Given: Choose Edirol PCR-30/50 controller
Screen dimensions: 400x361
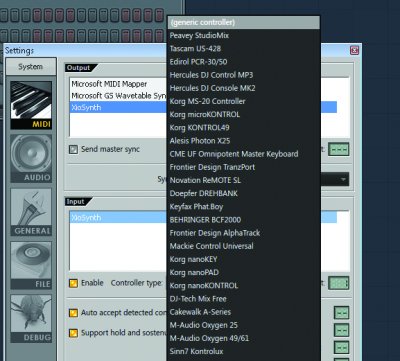Looking at the screenshot, I should [243, 62].
